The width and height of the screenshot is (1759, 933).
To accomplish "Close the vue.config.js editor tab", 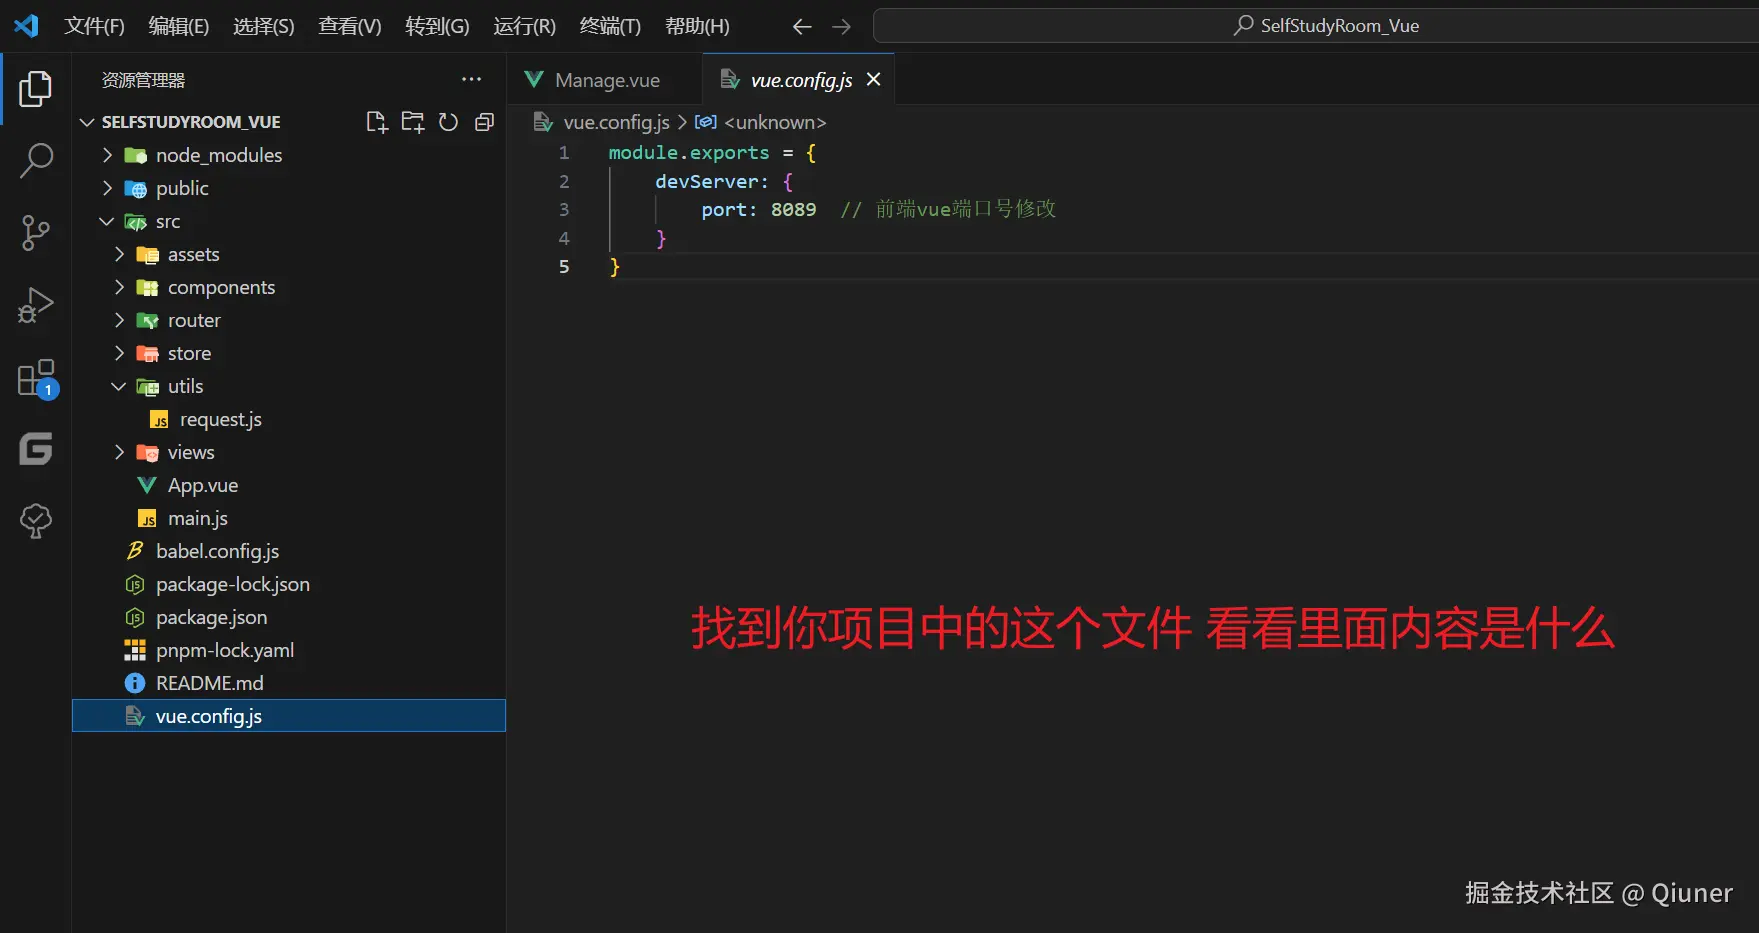I will coord(873,79).
